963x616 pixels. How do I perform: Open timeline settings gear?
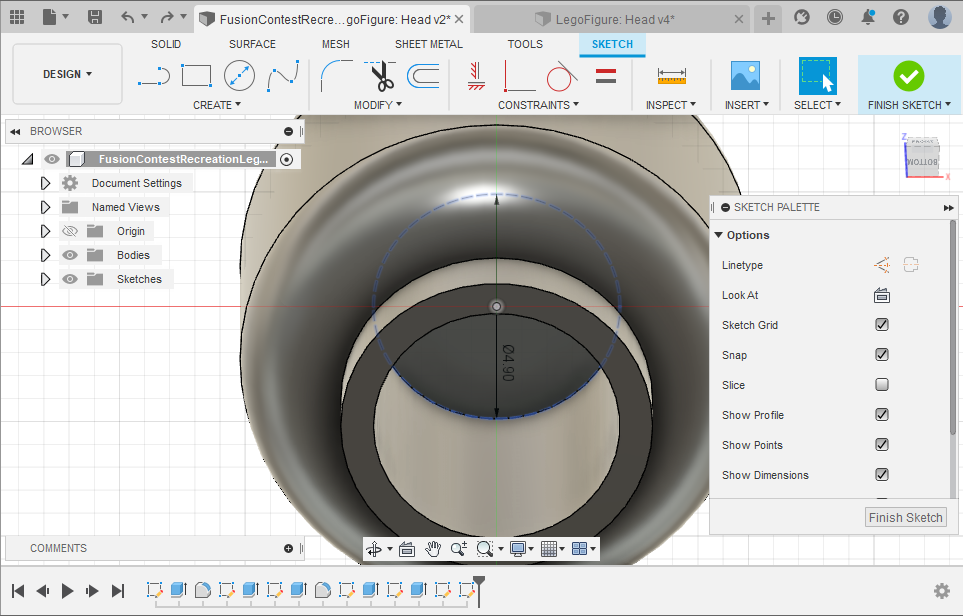[x=942, y=591]
